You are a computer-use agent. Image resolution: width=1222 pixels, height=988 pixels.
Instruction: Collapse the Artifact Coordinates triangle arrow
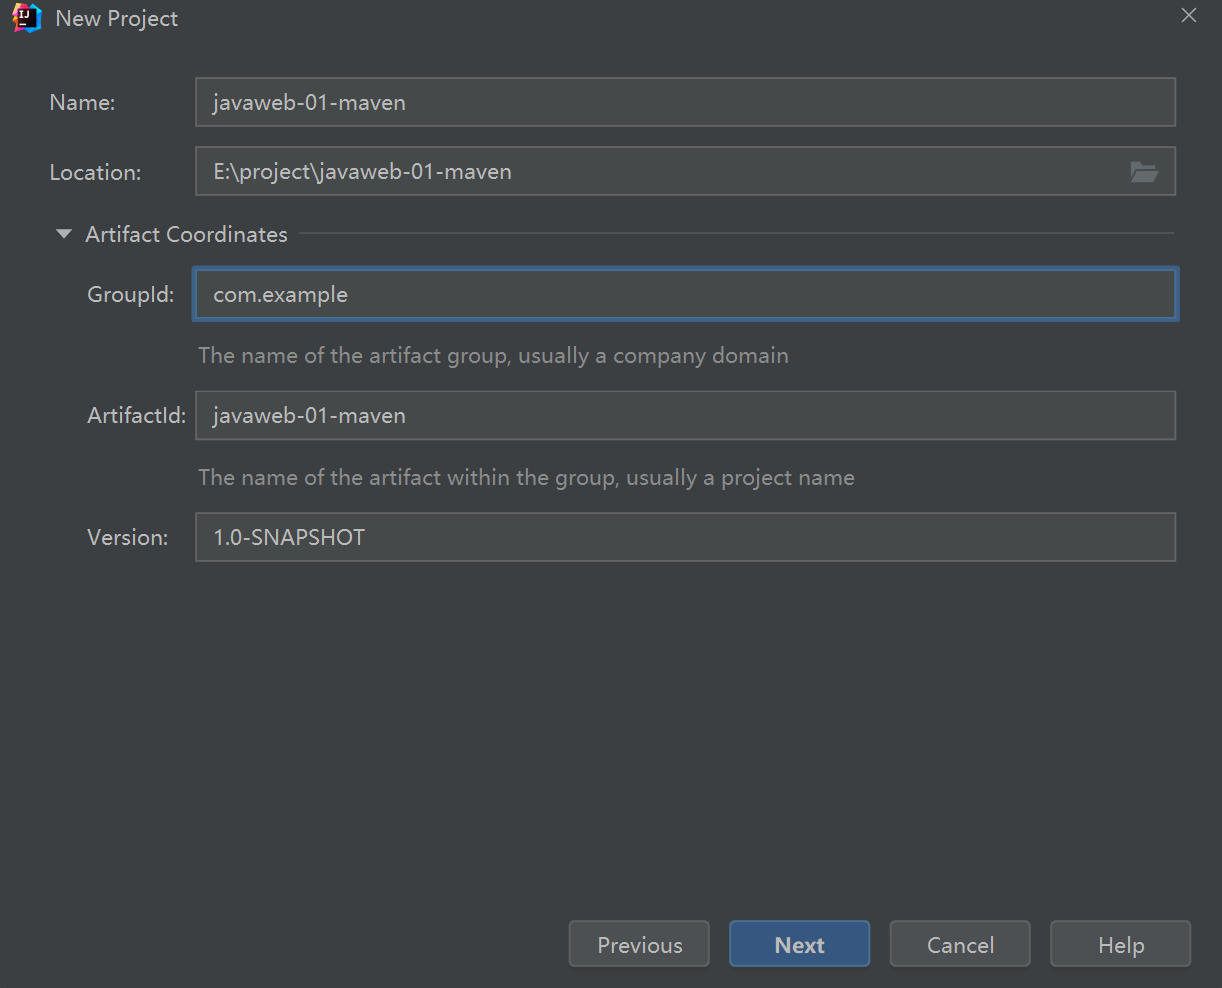[64, 234]
